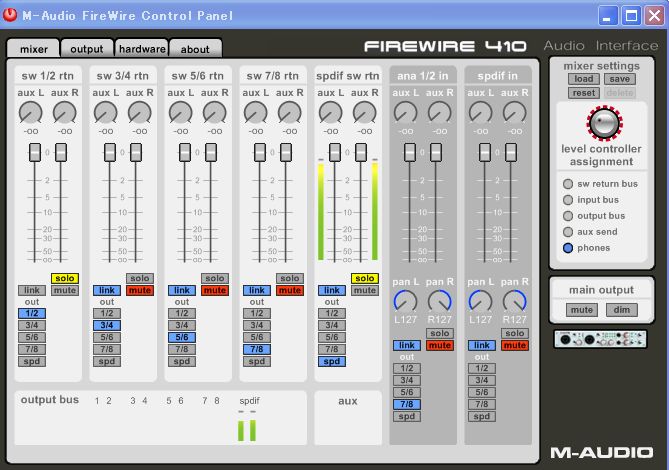Click right fader of ana 1/2 in
Image resolution: width=669 pixels, height=470 pixels.
[x=436, y=152]
